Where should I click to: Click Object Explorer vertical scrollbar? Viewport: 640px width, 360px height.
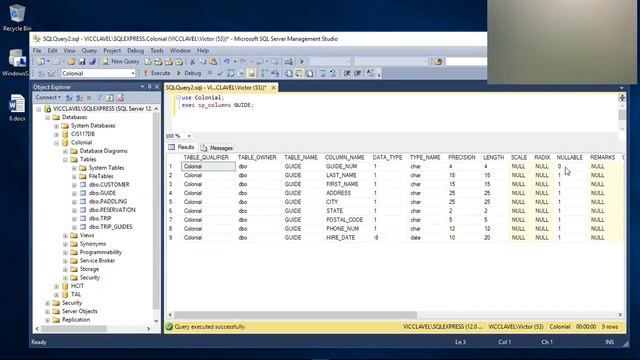point(156,210)
